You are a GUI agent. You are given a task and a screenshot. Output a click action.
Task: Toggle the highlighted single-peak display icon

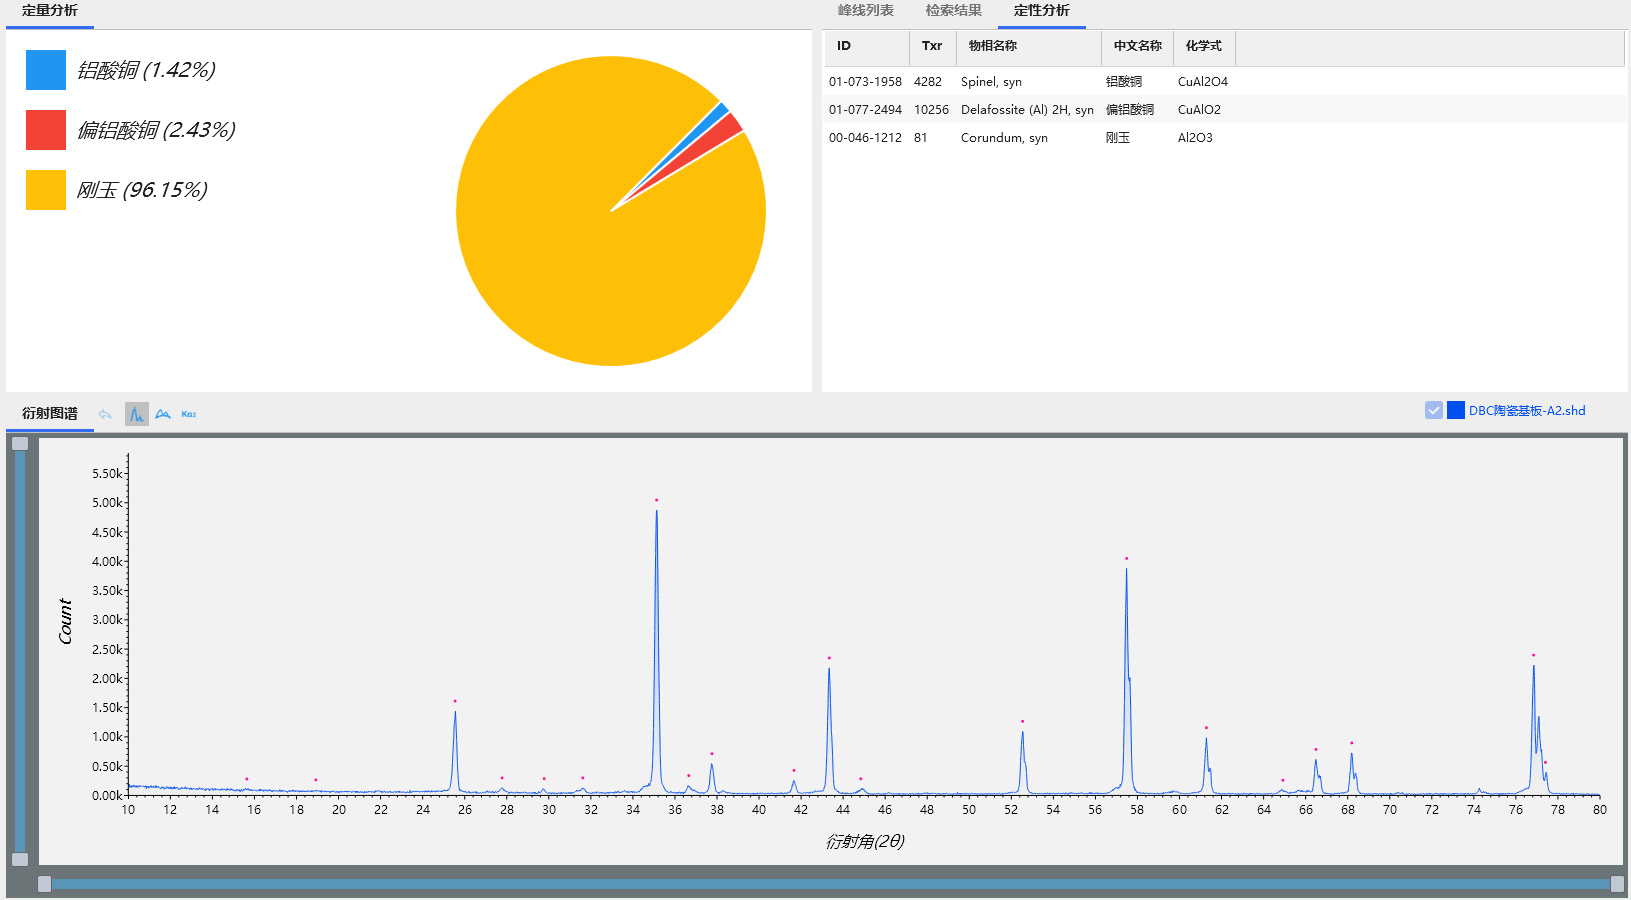click(136, 414)
